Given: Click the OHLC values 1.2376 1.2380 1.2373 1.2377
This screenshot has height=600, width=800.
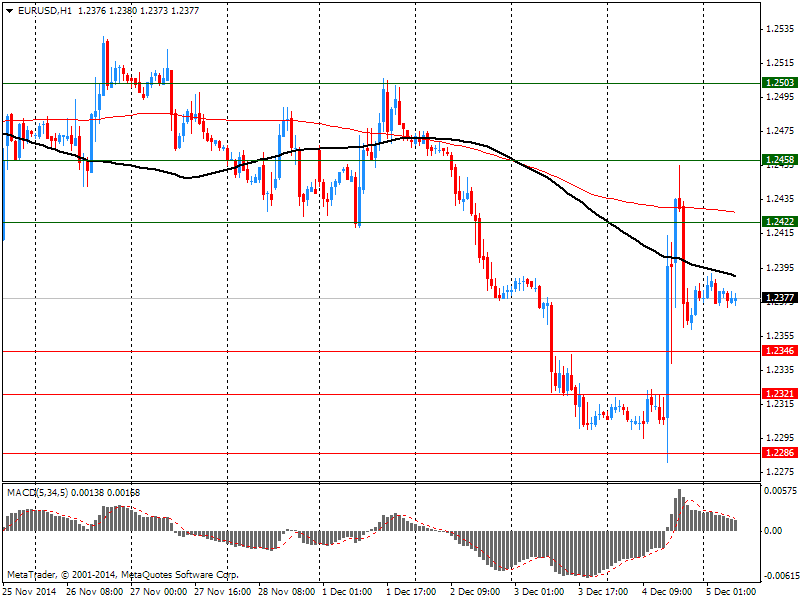Looking at the screenshot, I should (x=138, y=11).
